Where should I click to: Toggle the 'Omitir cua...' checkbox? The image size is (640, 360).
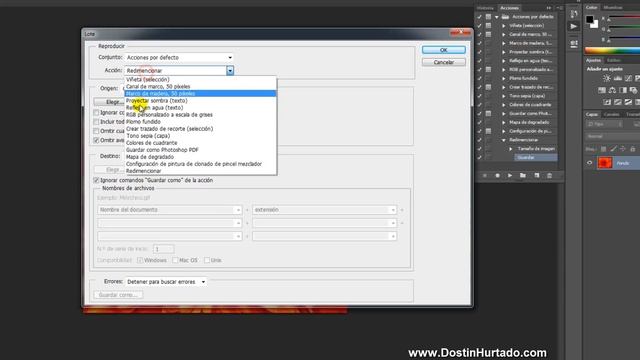[96, 131]
